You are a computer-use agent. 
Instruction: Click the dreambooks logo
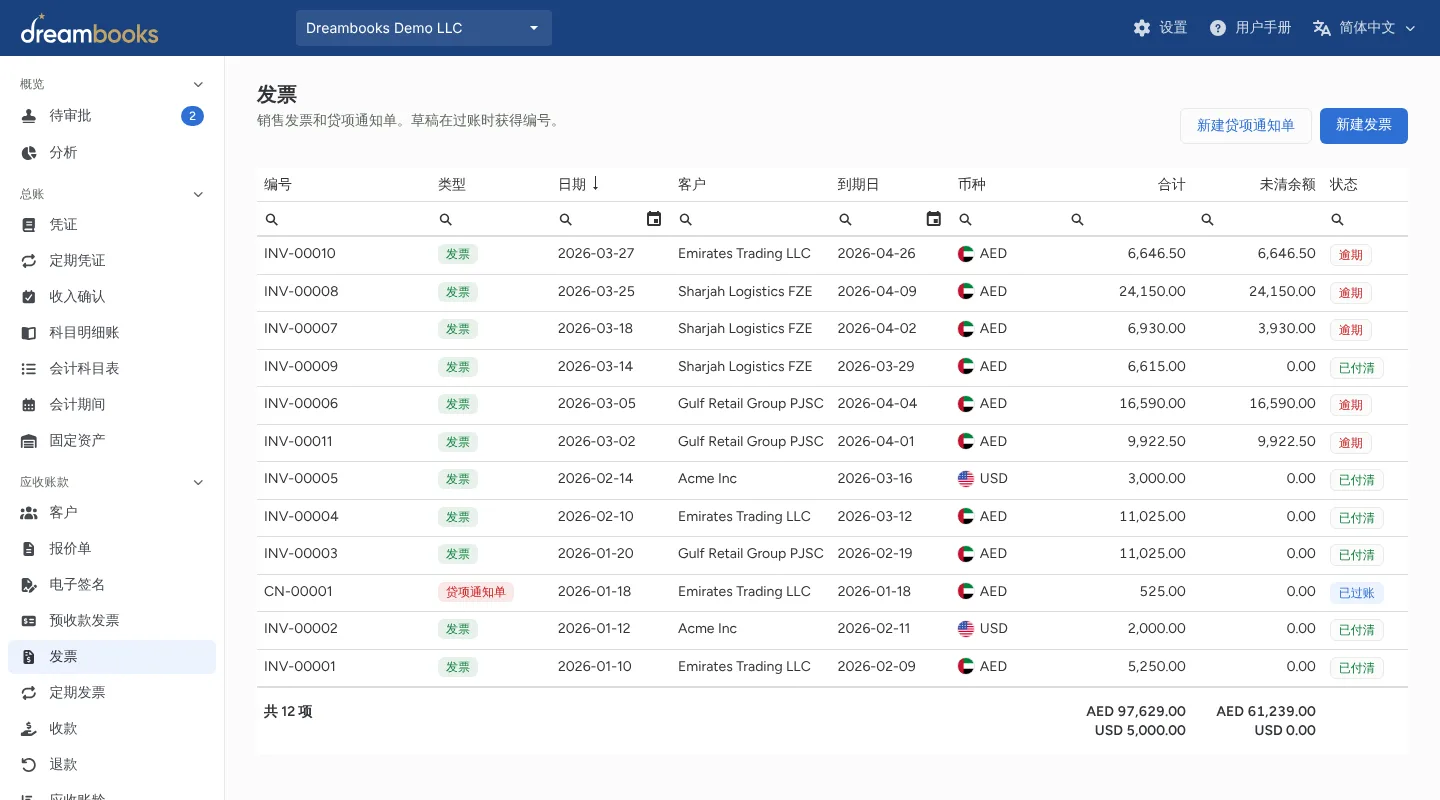(x=89, y=29)
